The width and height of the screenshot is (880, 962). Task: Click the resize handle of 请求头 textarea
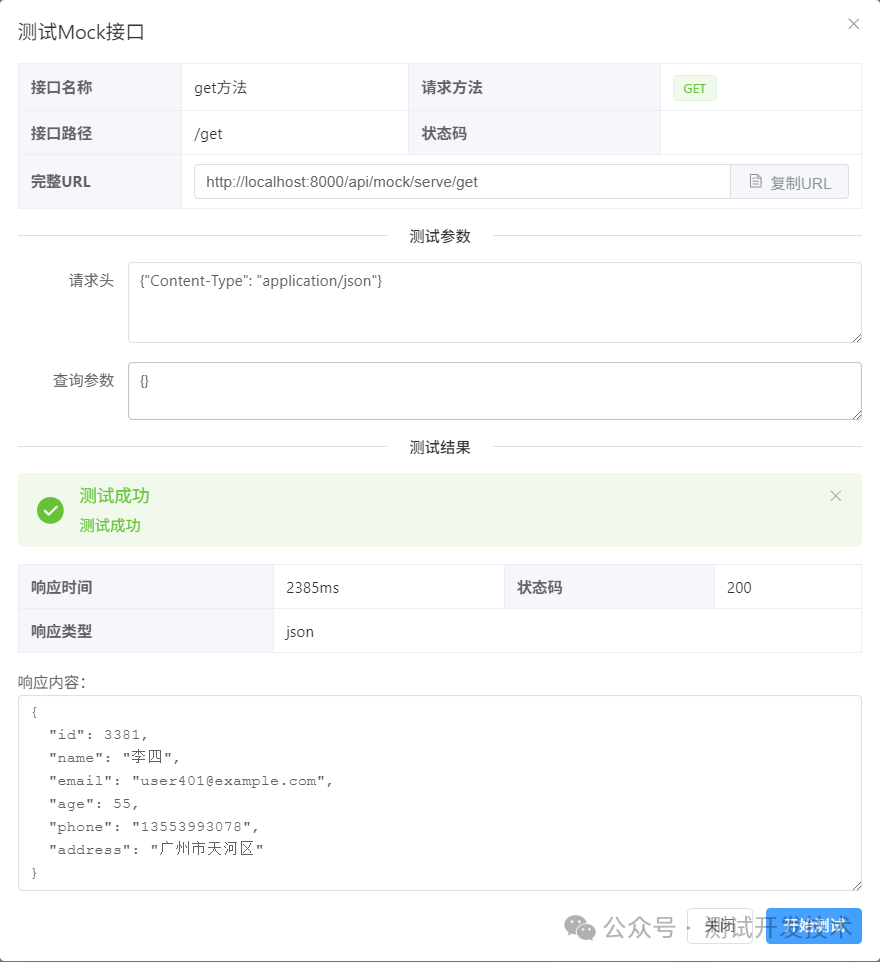[856, 340]
